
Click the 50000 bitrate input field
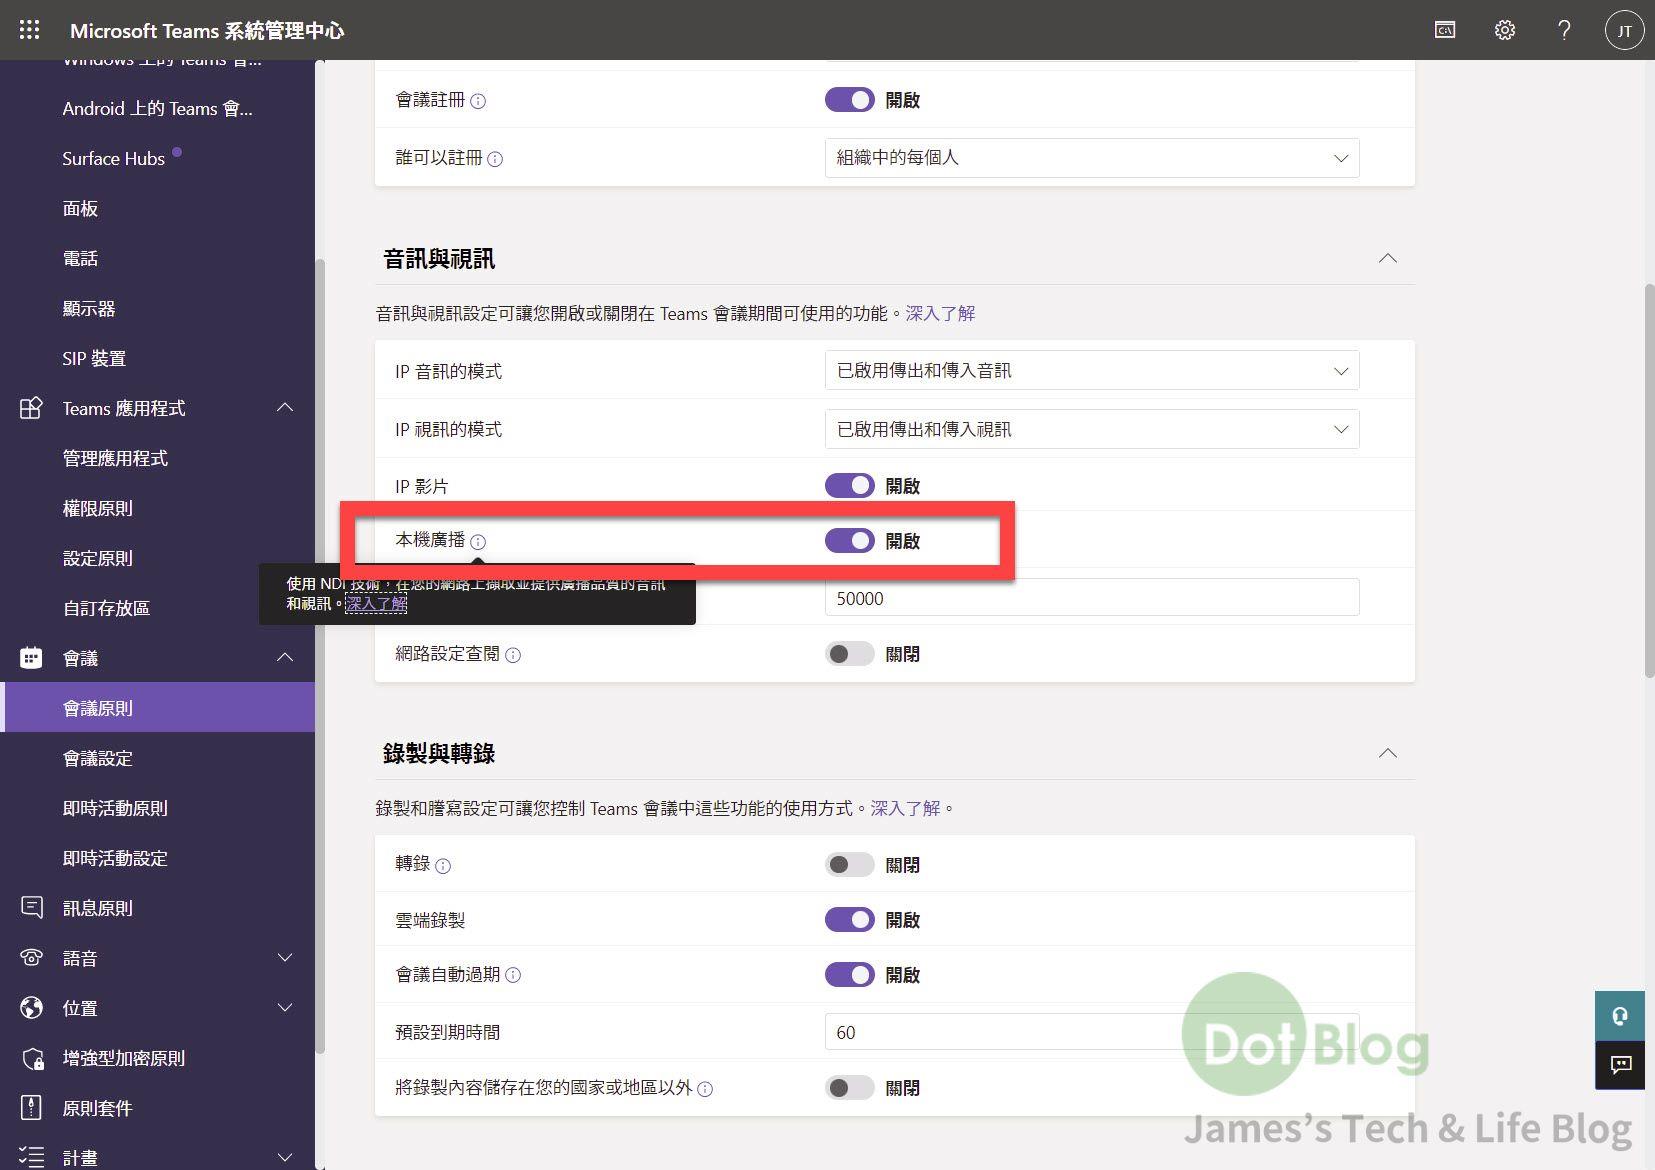click(1092, 598)
